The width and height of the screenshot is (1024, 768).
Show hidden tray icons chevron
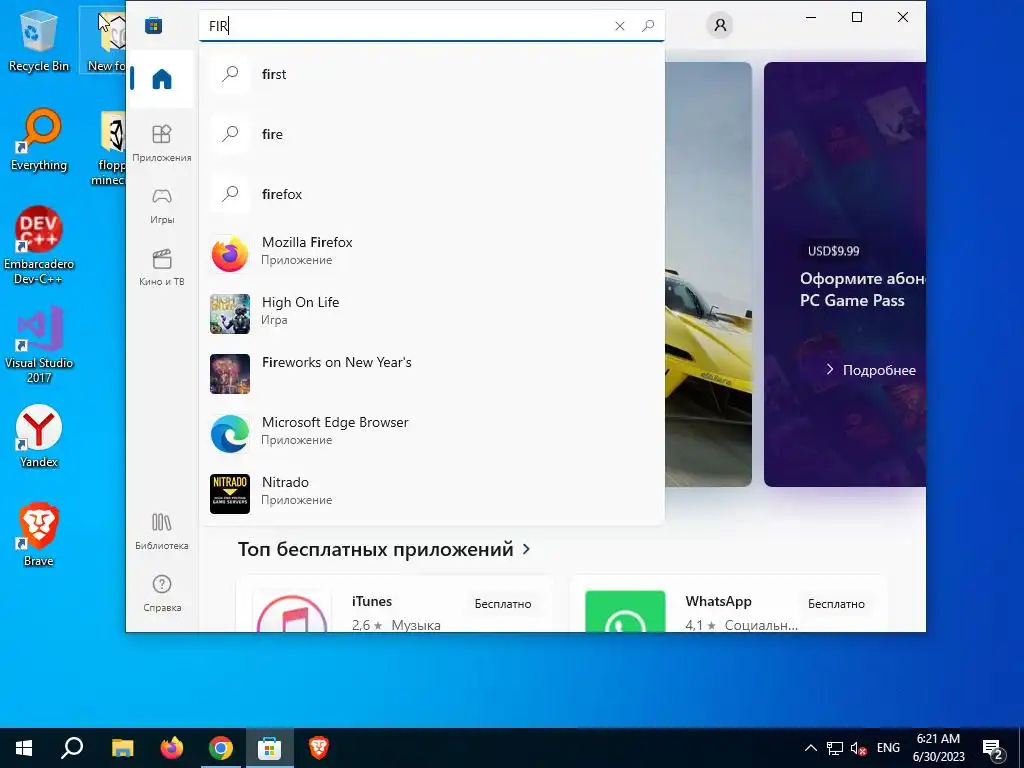[x=810, y=748]
